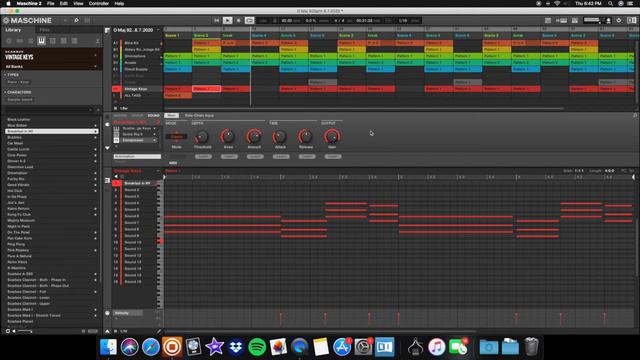Start playback with the Play button
The image size is (640, 360).
(x=227, y=20)
